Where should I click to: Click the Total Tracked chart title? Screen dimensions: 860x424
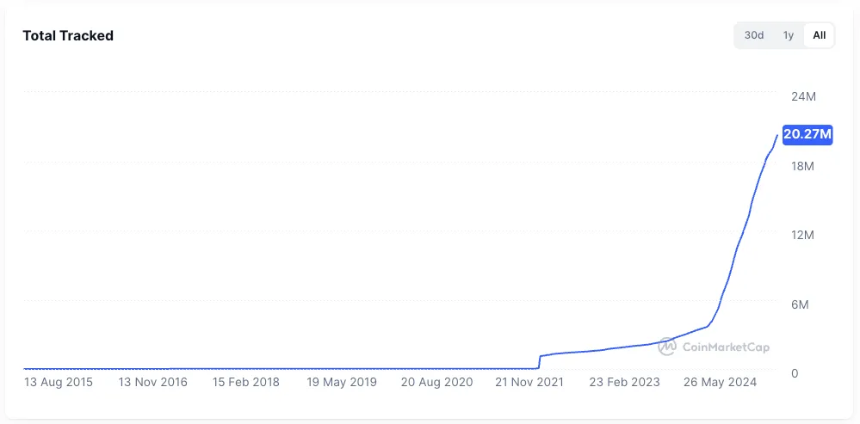tap(68, 36)
